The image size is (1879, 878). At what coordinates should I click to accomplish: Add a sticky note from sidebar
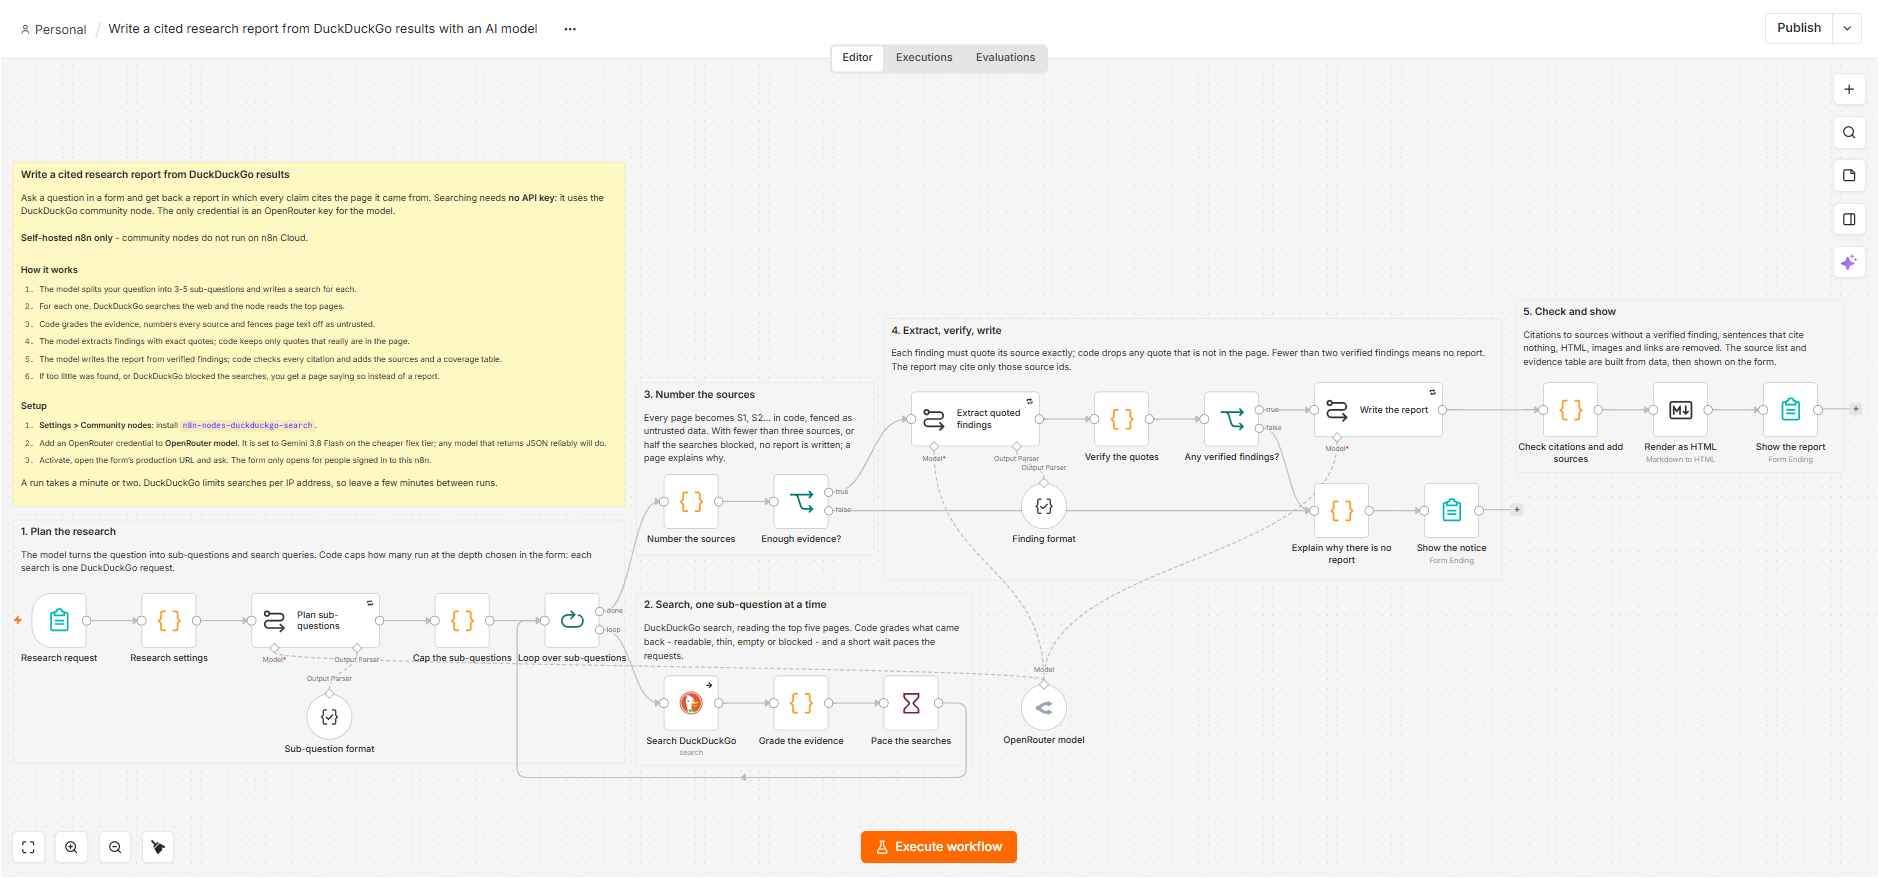click(1849, 176)
